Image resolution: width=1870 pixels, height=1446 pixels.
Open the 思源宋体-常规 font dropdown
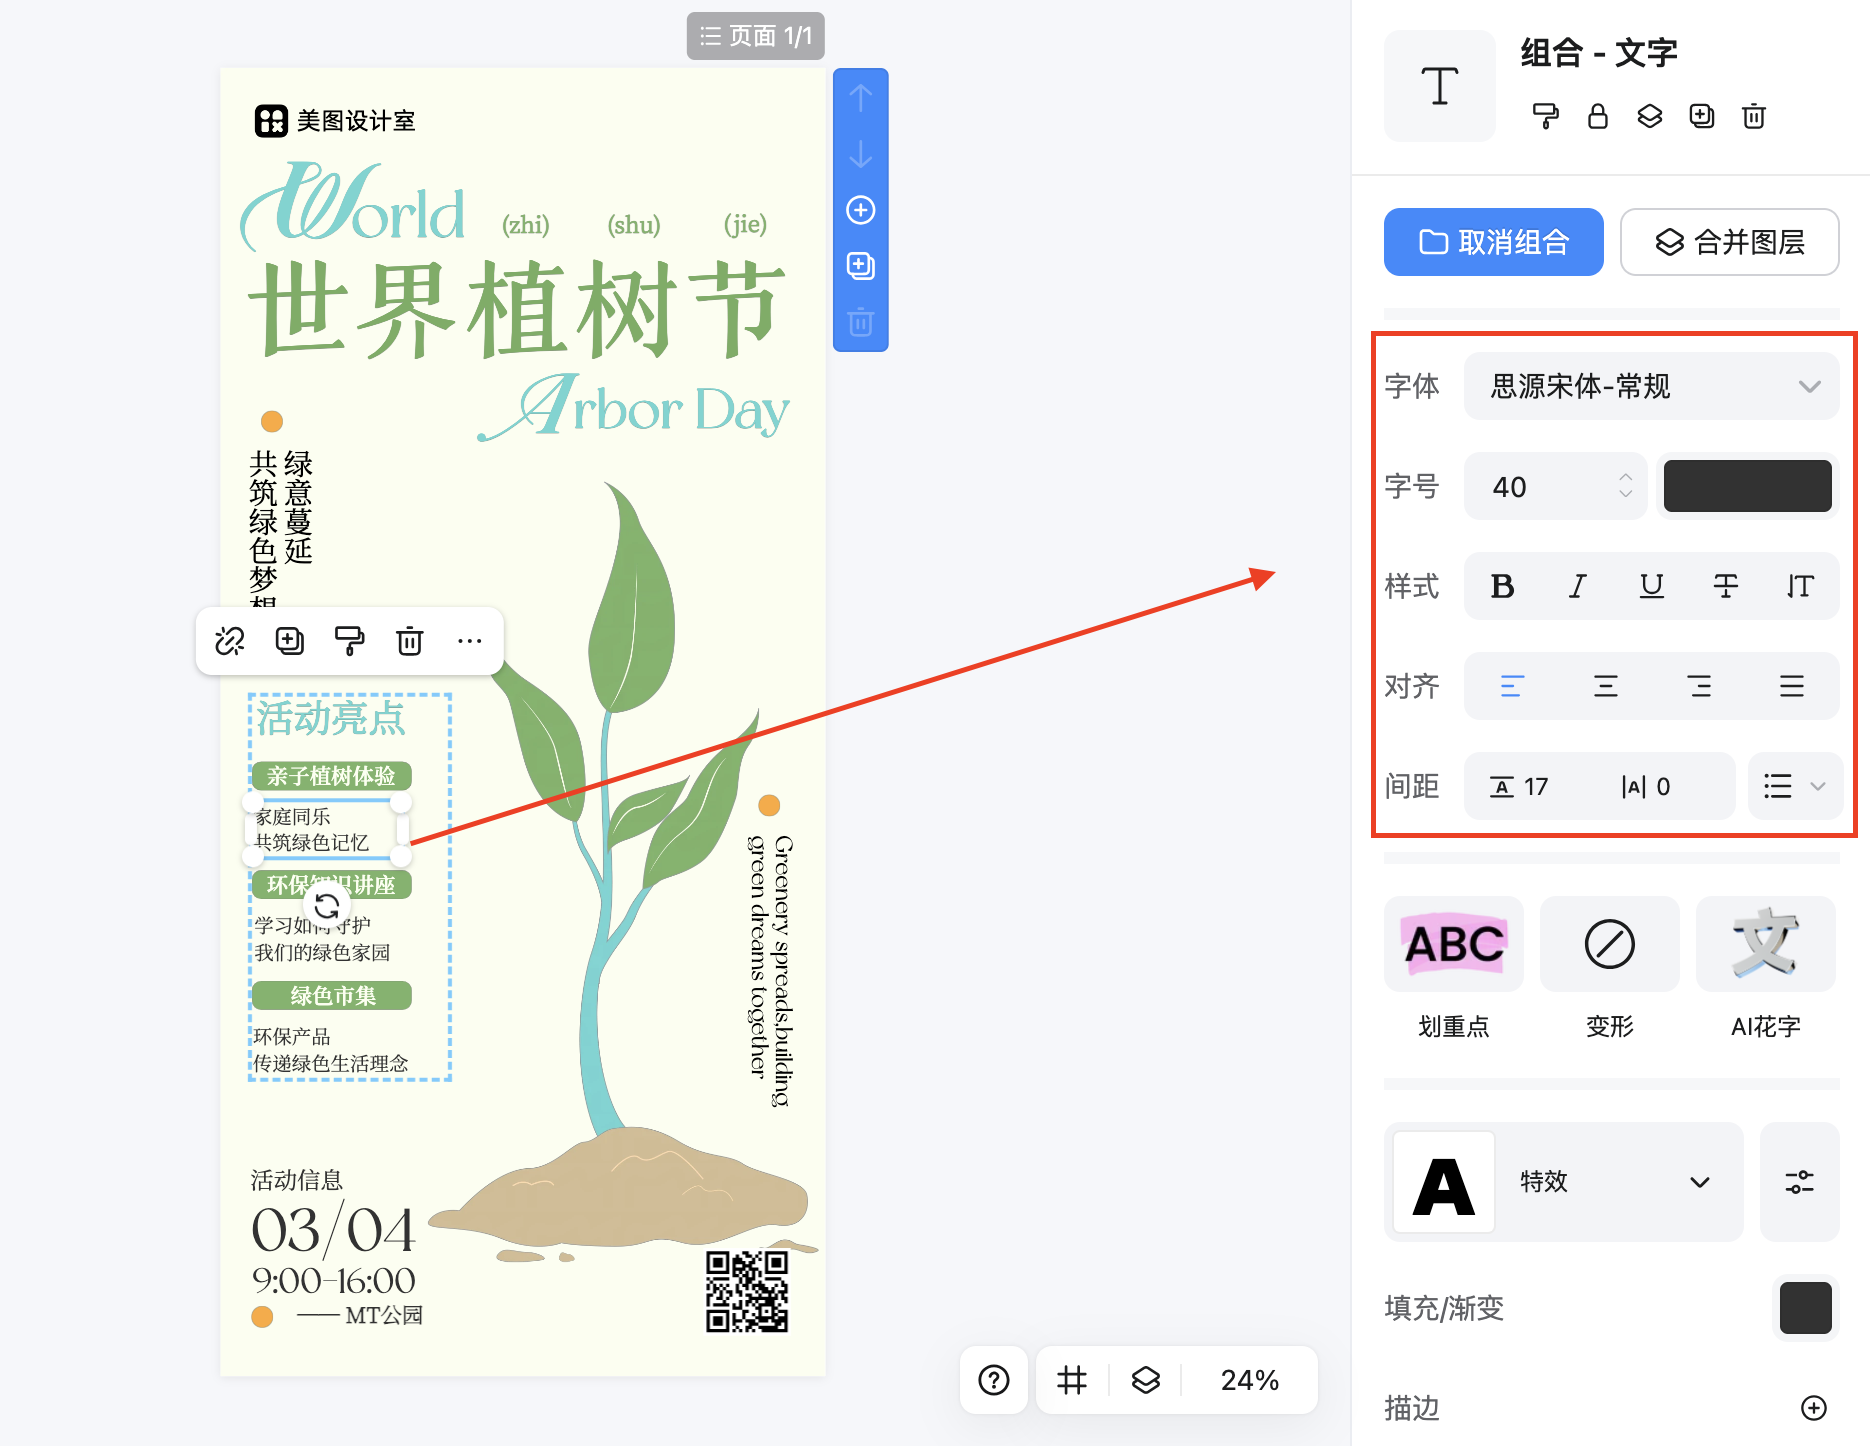click(x=1651, y=386)
